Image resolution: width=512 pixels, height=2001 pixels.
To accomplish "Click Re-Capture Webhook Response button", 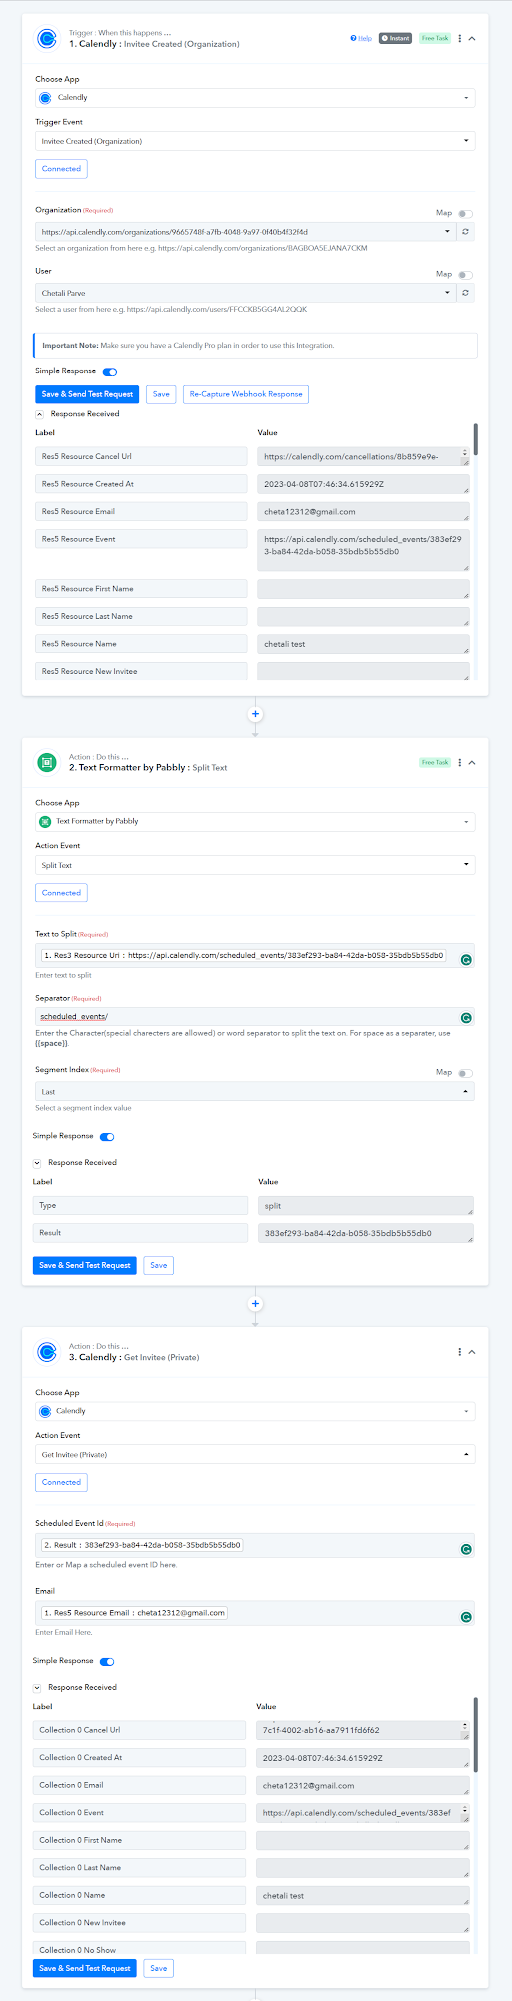I will tap(246, 394).
